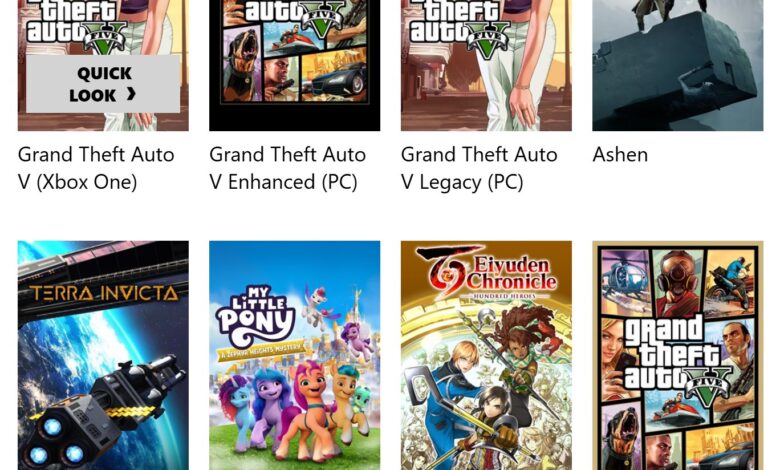
Task: Open the My Little Pony game tile
Action: (294, 356)
